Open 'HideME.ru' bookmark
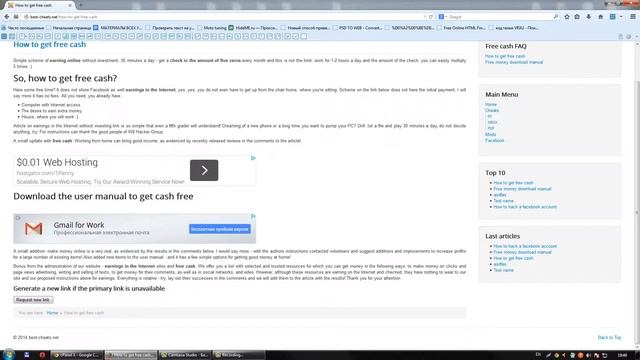 tap(253, 28)
